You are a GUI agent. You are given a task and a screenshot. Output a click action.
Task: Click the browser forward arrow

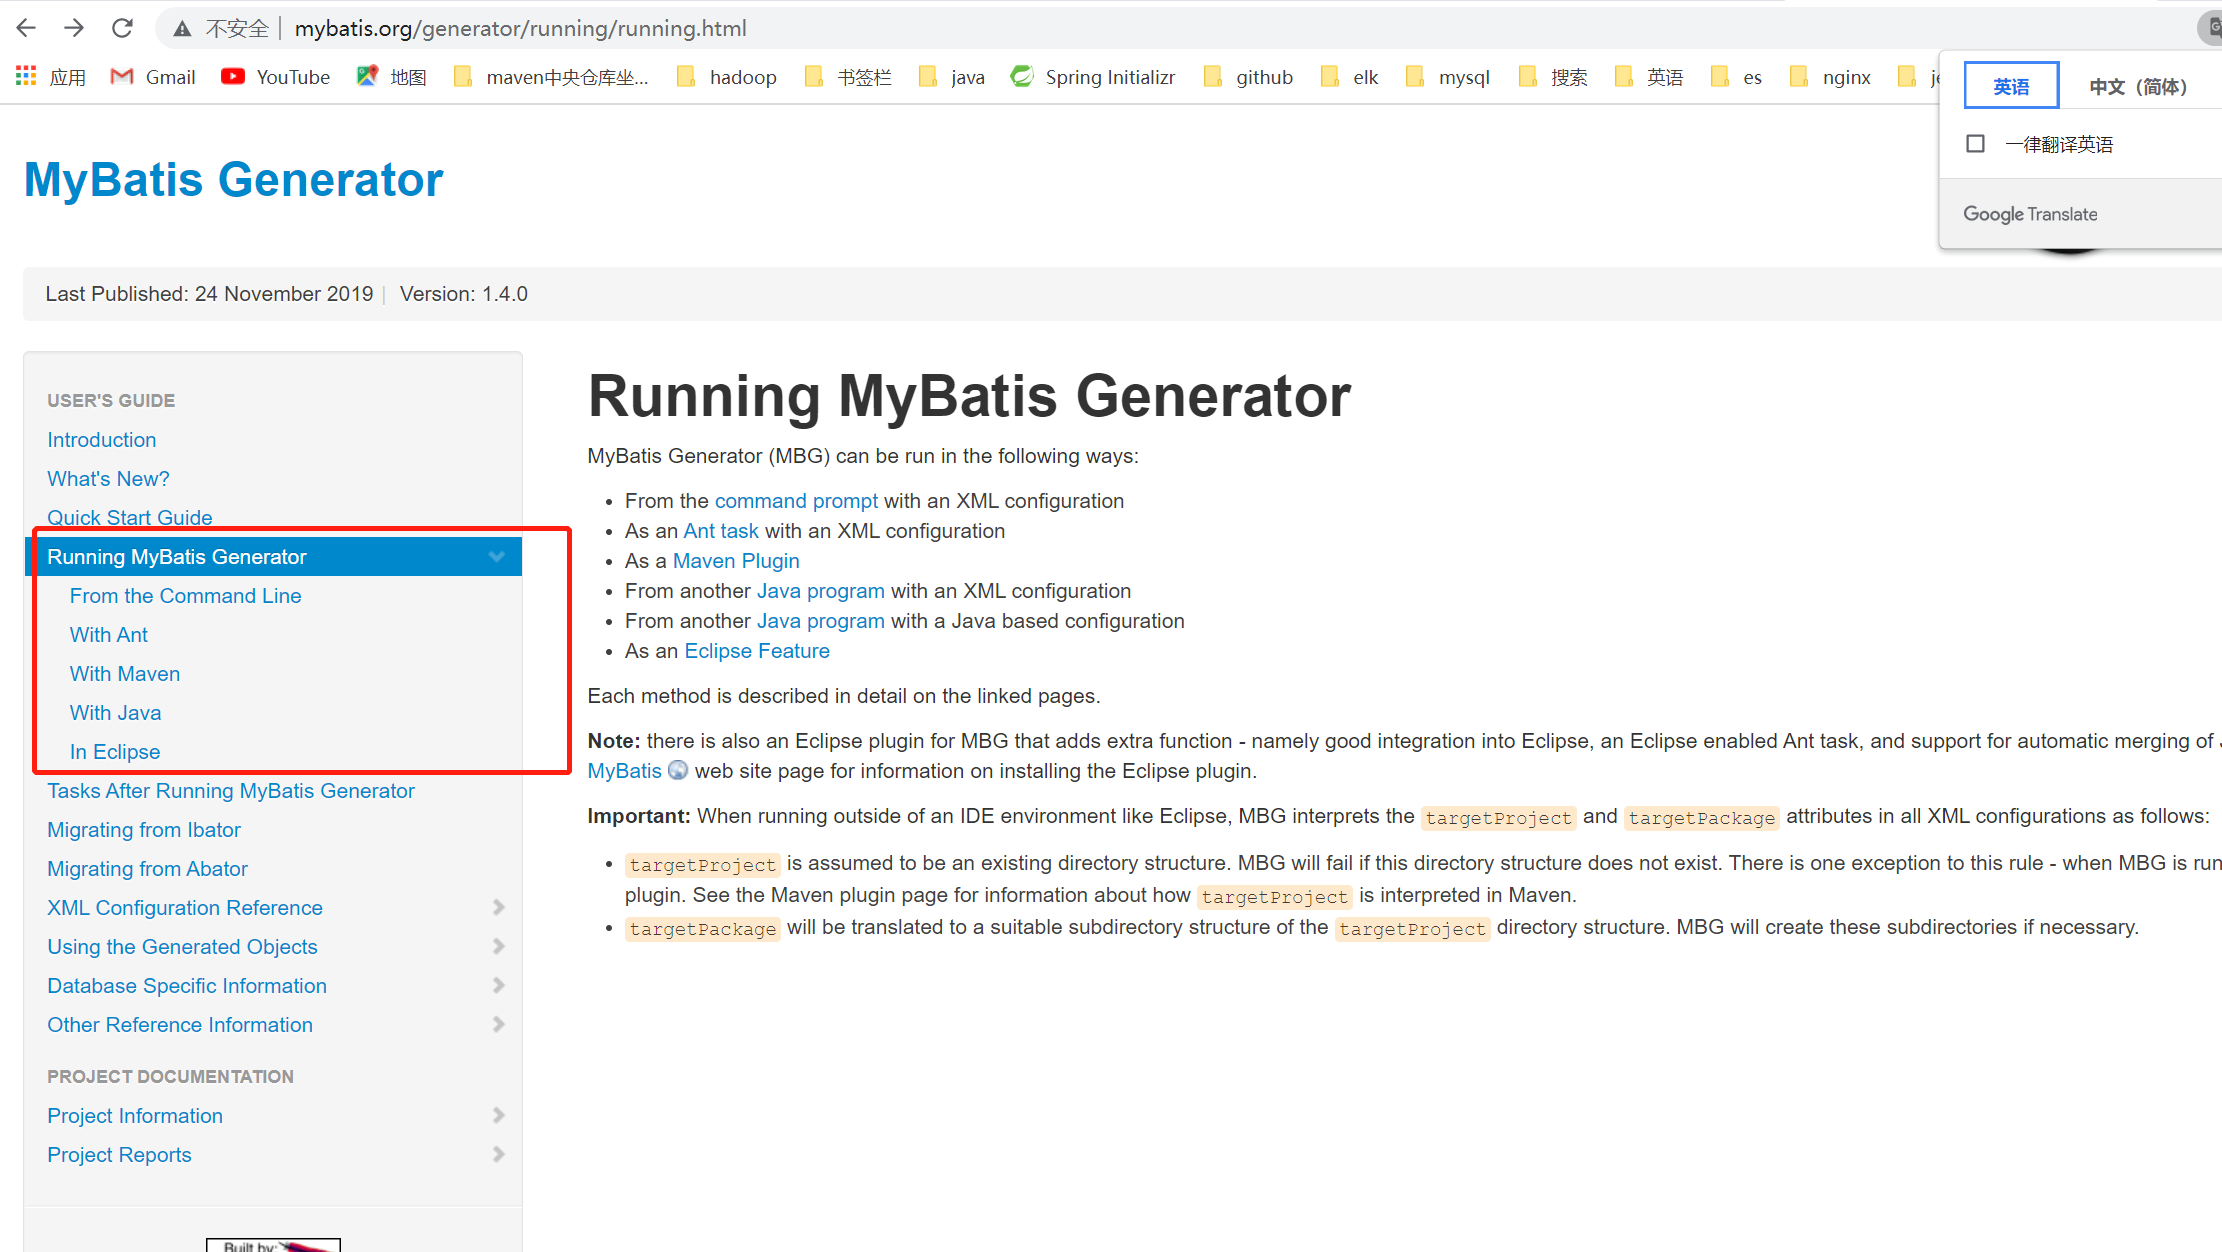click(x=74, y=28)
